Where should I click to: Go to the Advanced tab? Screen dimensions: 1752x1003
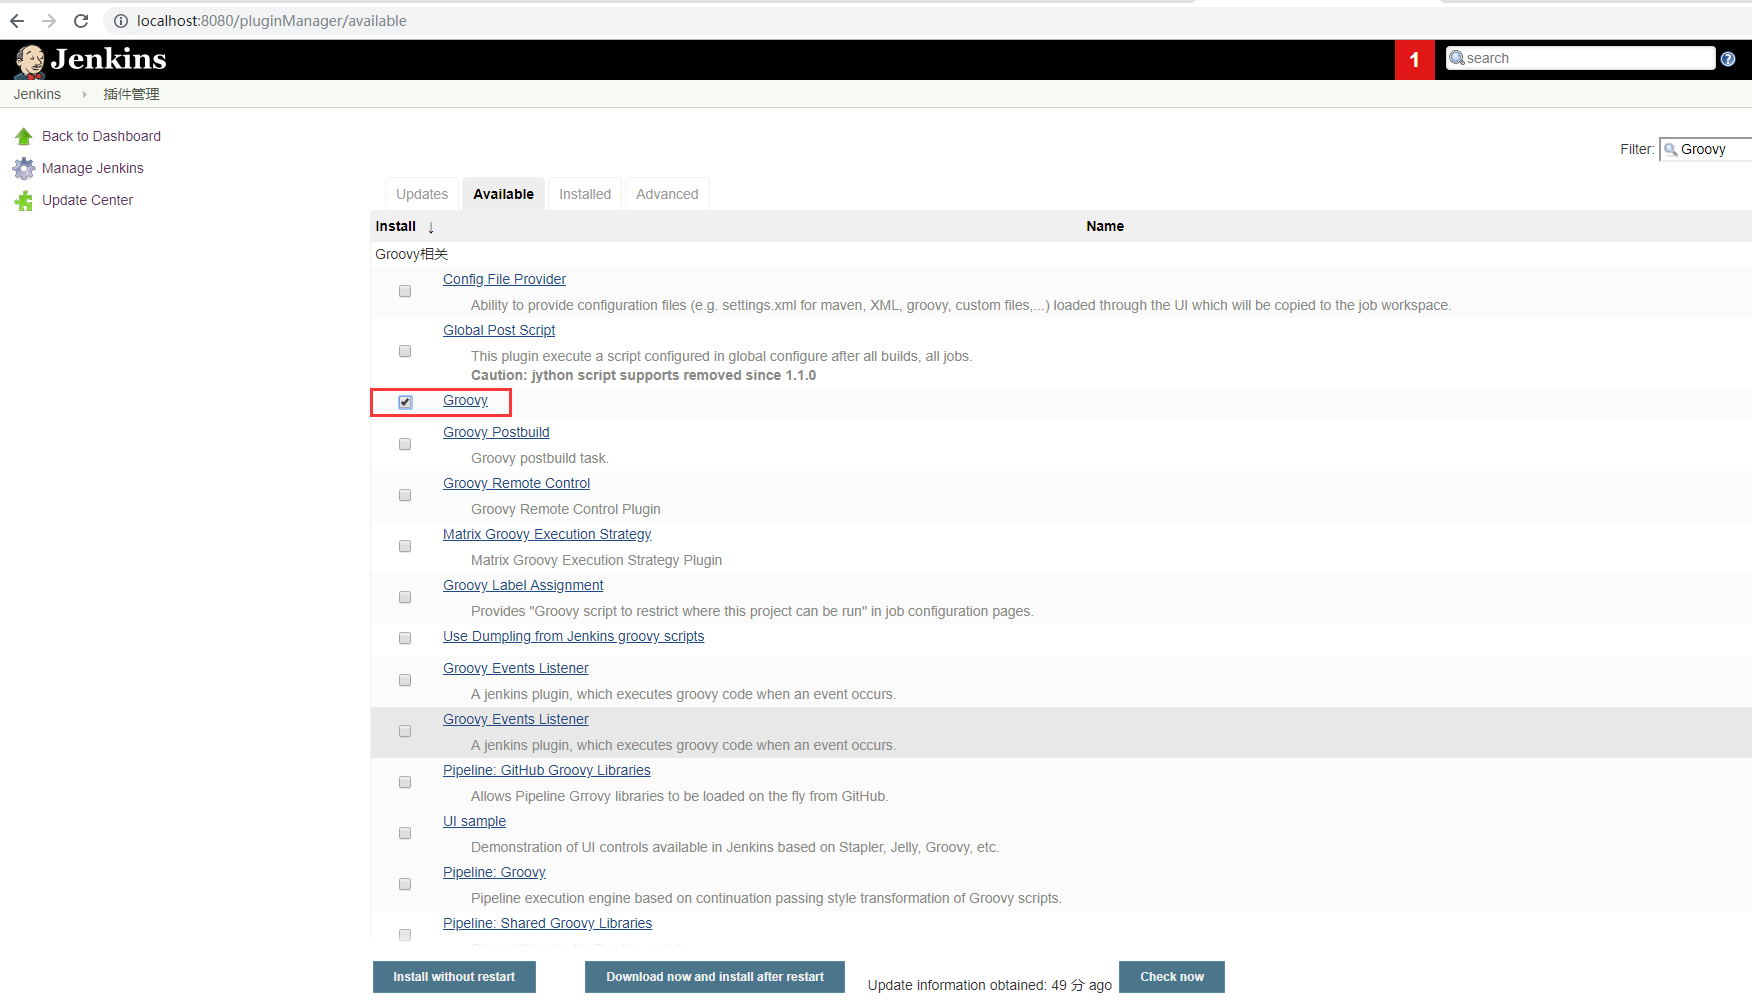point(667,194)
